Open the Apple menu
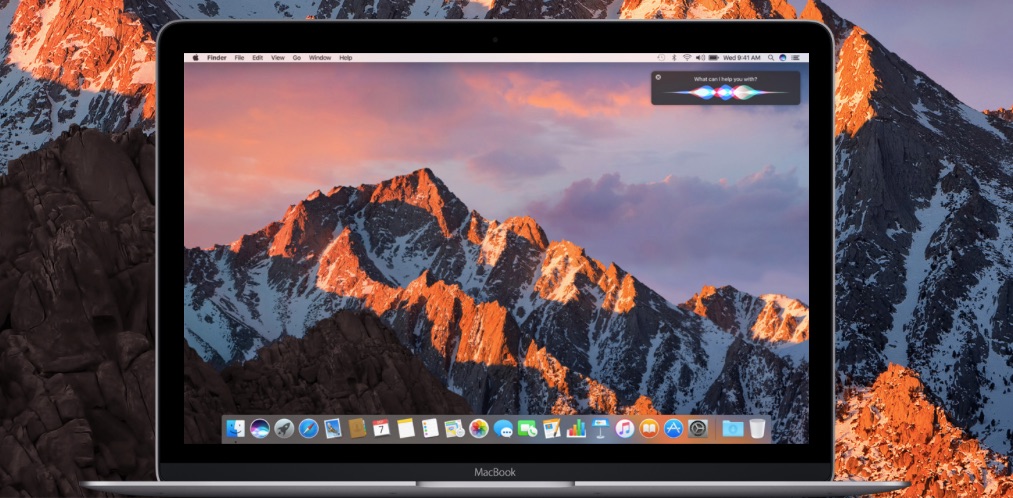The image size is (1013, 498). [x=195, y=58]
